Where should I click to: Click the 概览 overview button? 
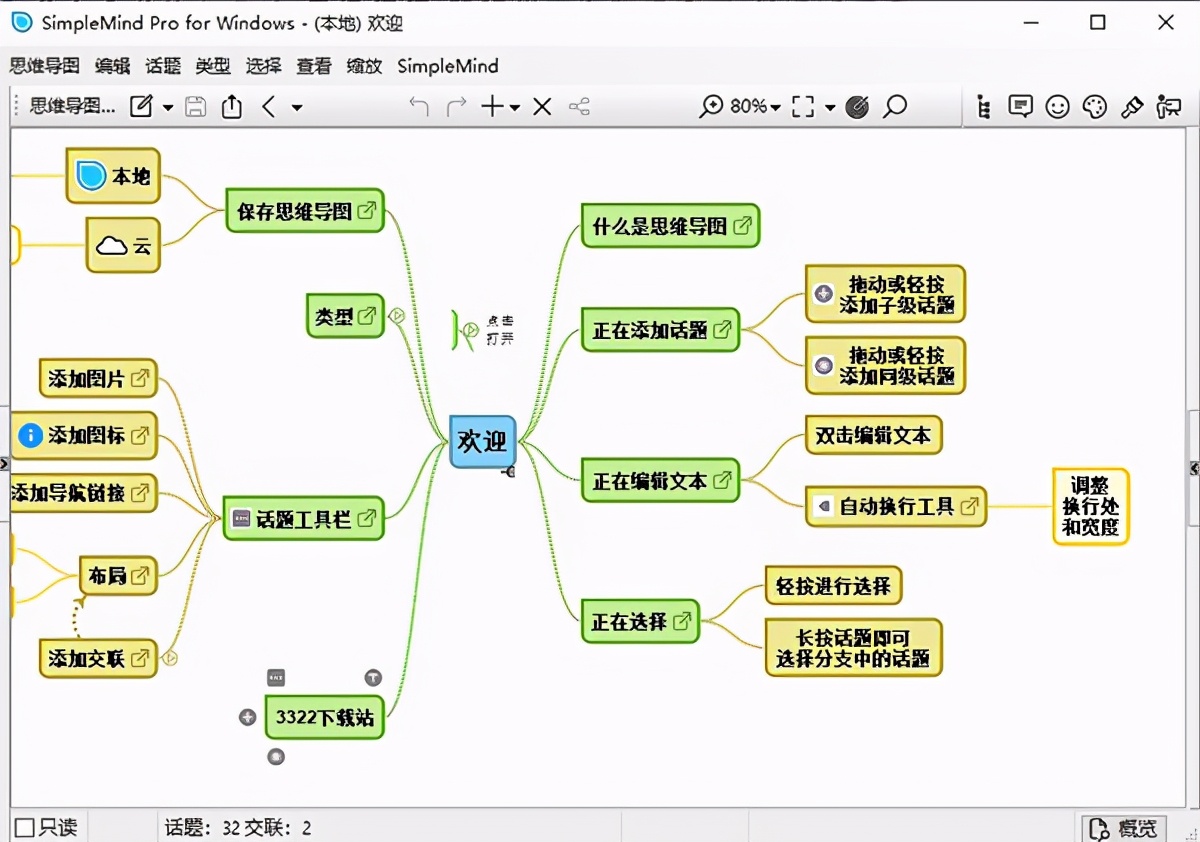(x=1124, y=827)
